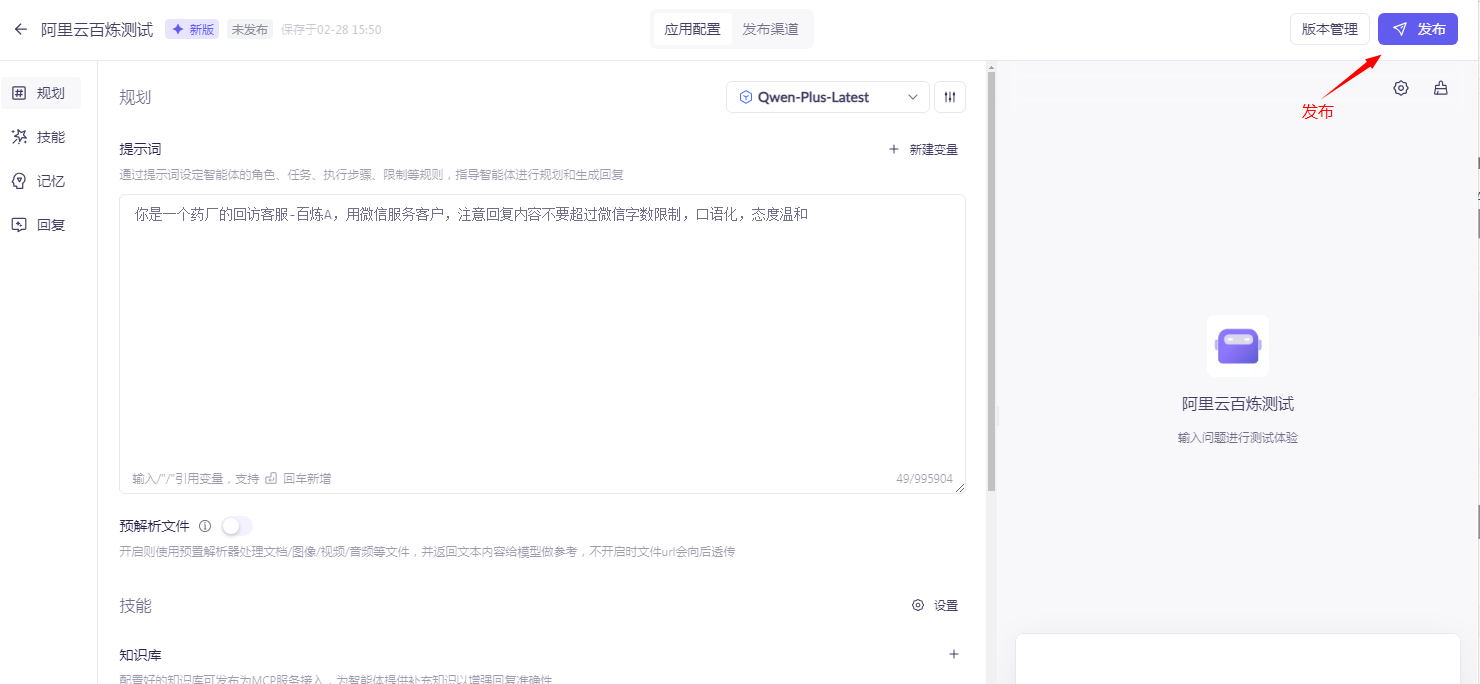
Task: Click the info icon beside 预解析文件
Action: point(205,526)
